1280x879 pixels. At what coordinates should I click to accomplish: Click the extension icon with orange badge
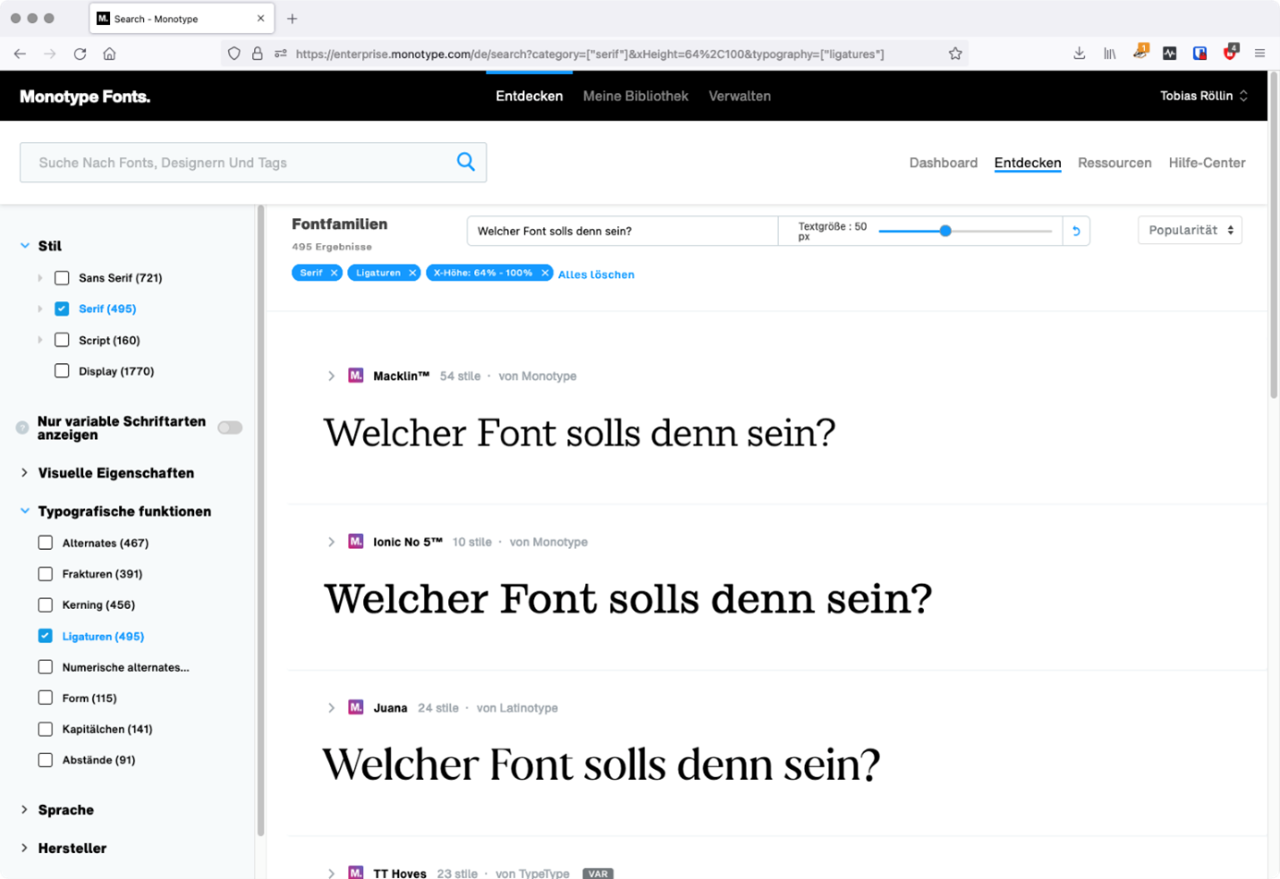click(x=1141, y=52)
